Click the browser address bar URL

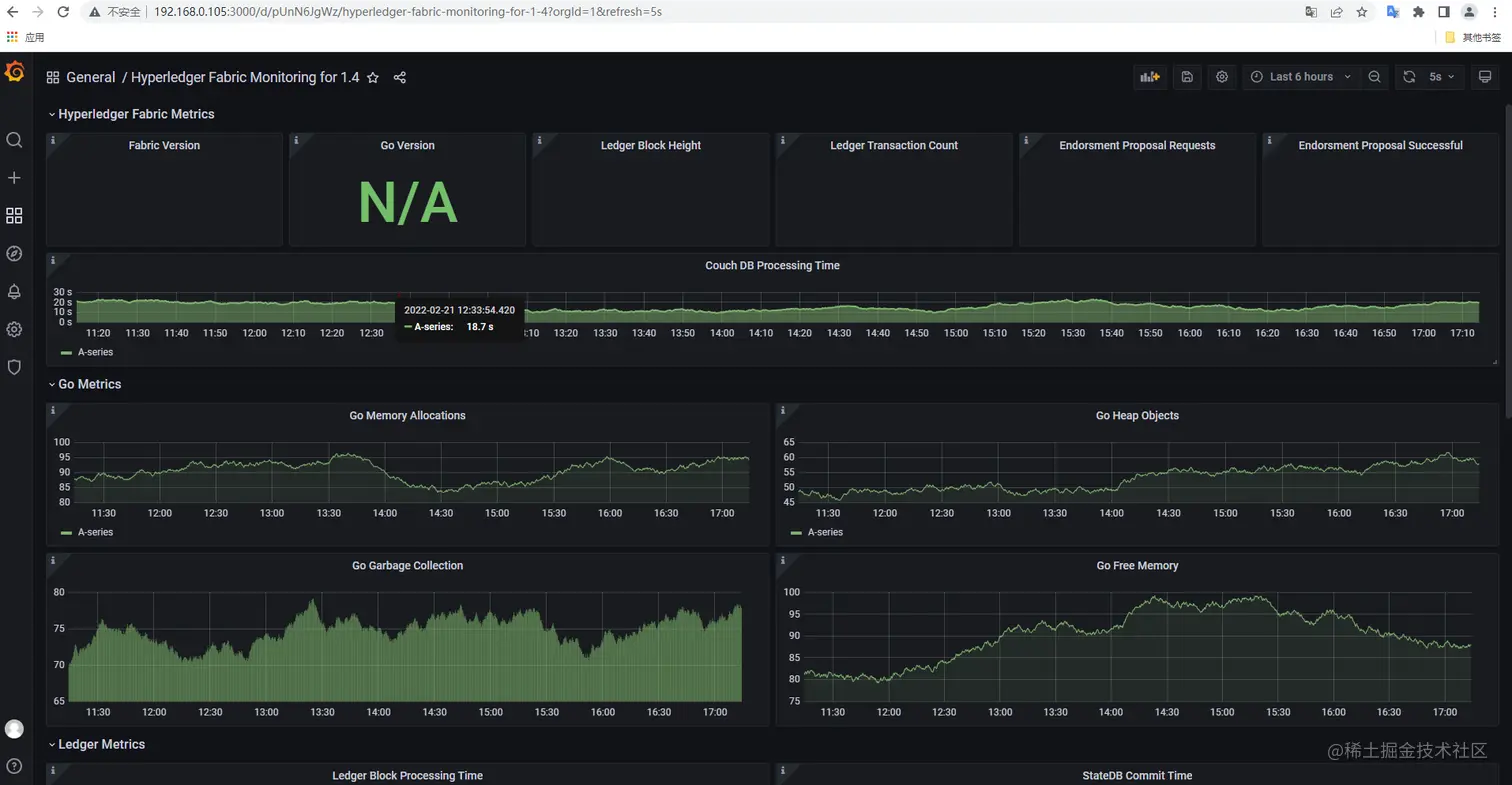tap(408, 12)
